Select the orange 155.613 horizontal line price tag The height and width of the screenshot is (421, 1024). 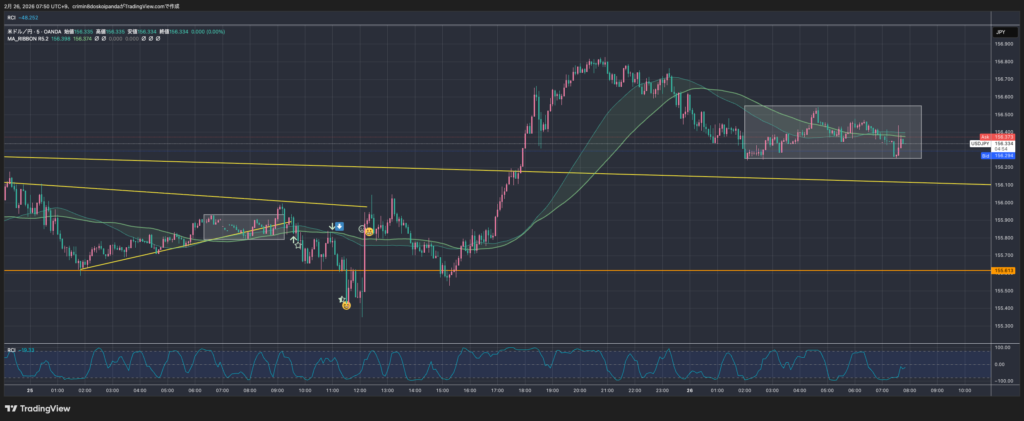tap(1004, 270)
